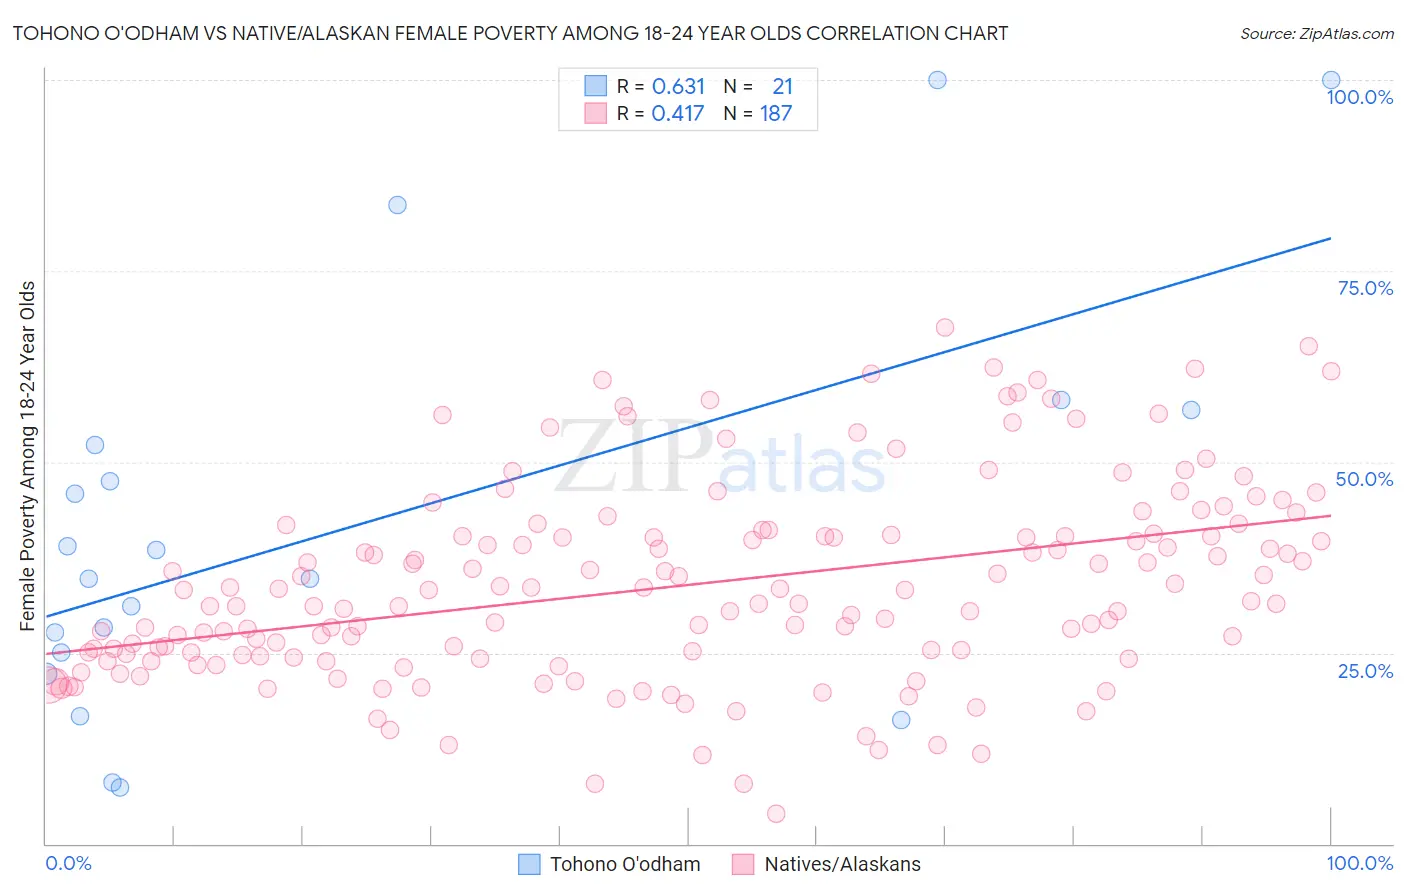Select the blue data point at top right corner
The width and height of the screenshot is (1406, 892).
(1331, 80)
